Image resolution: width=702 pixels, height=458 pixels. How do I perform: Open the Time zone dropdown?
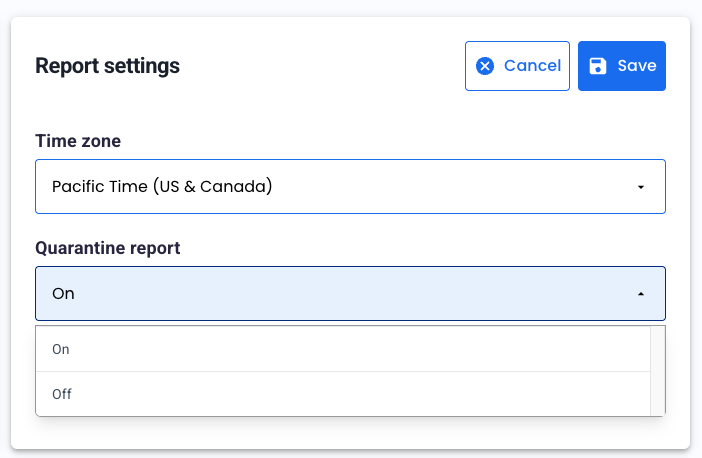[350, 186]
